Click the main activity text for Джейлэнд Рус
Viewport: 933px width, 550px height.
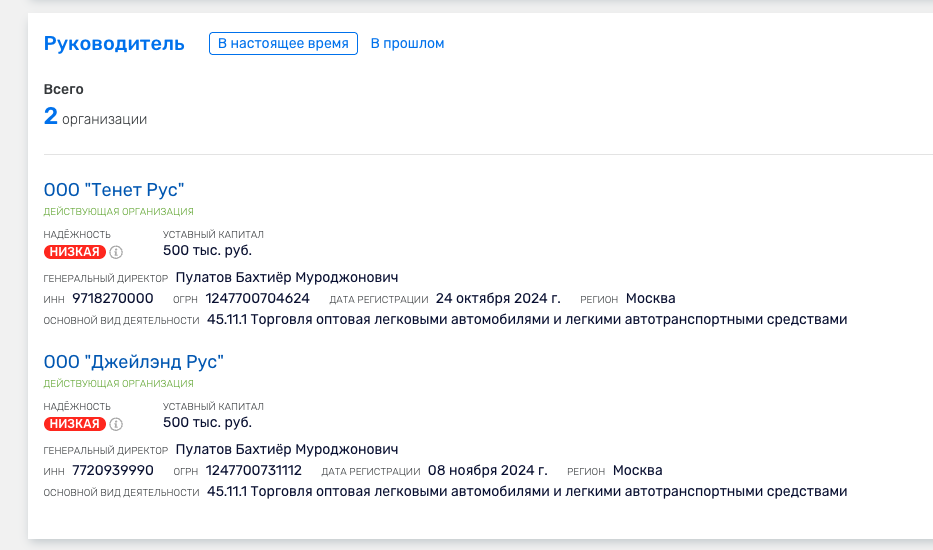(x=527, y=492)
